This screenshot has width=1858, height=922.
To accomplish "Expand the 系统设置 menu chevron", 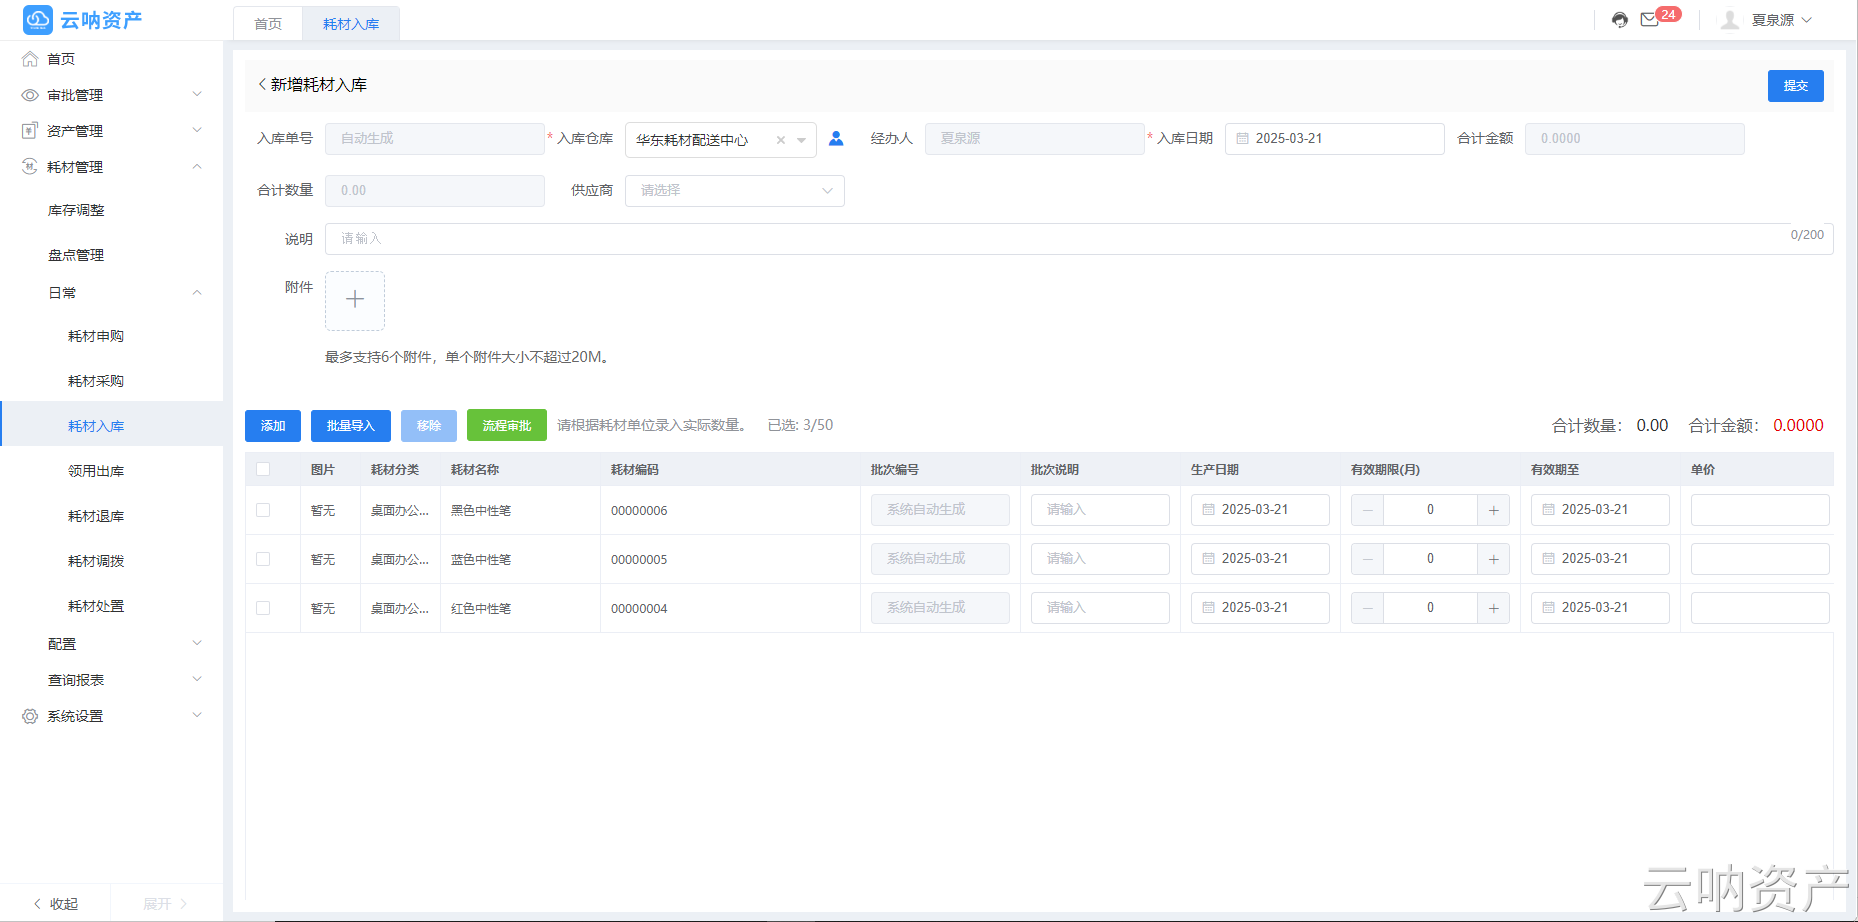I will tap(197, 715).
